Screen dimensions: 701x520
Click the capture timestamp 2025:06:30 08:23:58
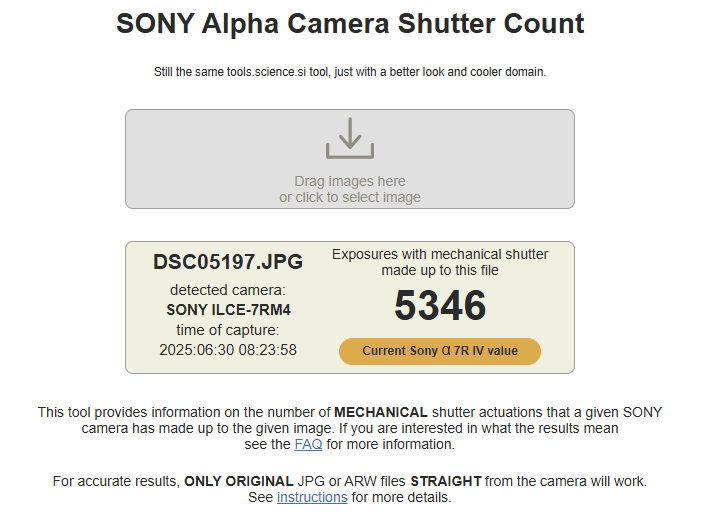228,350
